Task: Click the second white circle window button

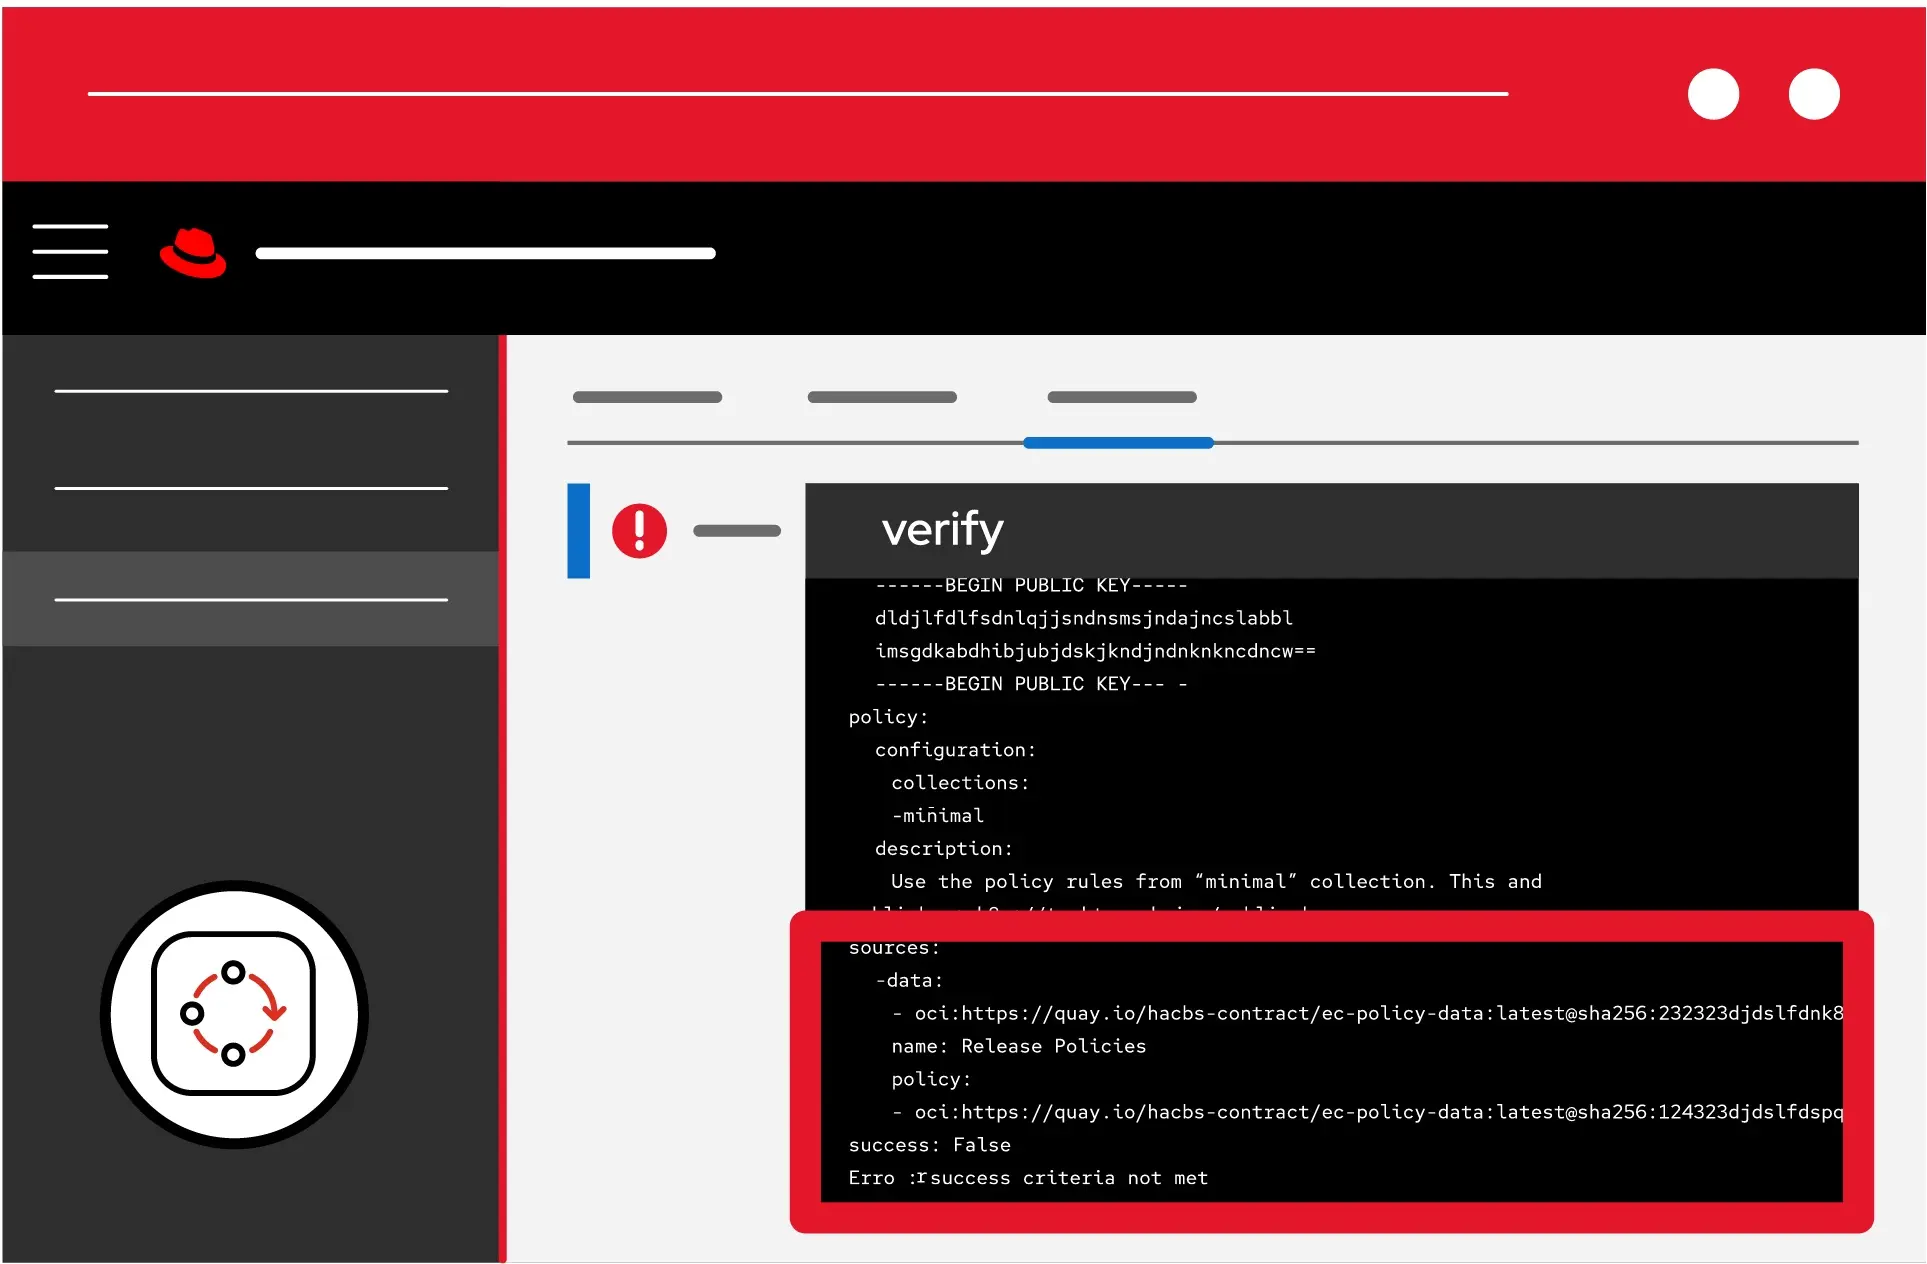Action: [x=1814, y=94]
